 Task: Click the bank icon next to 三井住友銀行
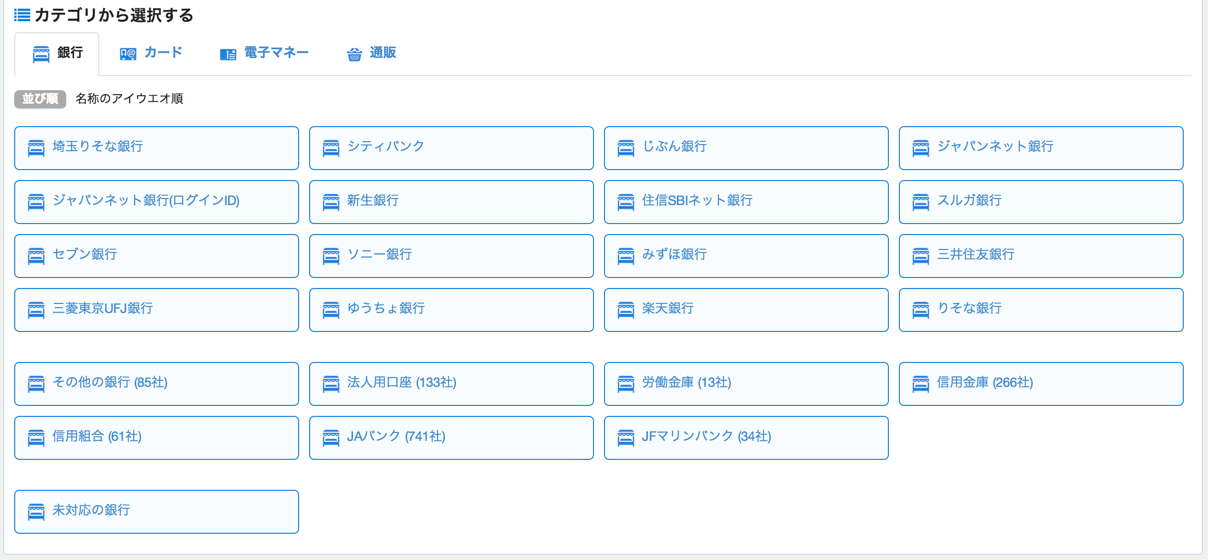tap(921, 256)
